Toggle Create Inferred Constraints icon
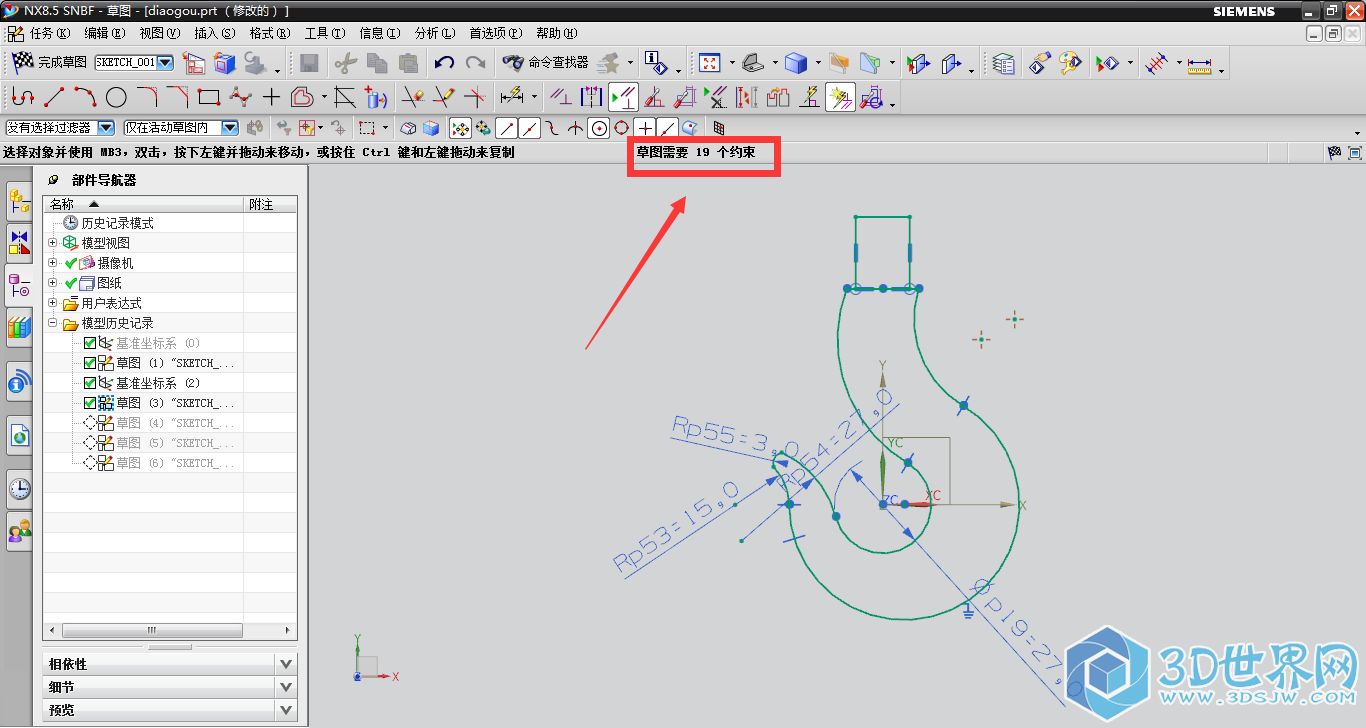Image resolution: width=1366 pixels, height=728 pixels. (x=840, y=97)
